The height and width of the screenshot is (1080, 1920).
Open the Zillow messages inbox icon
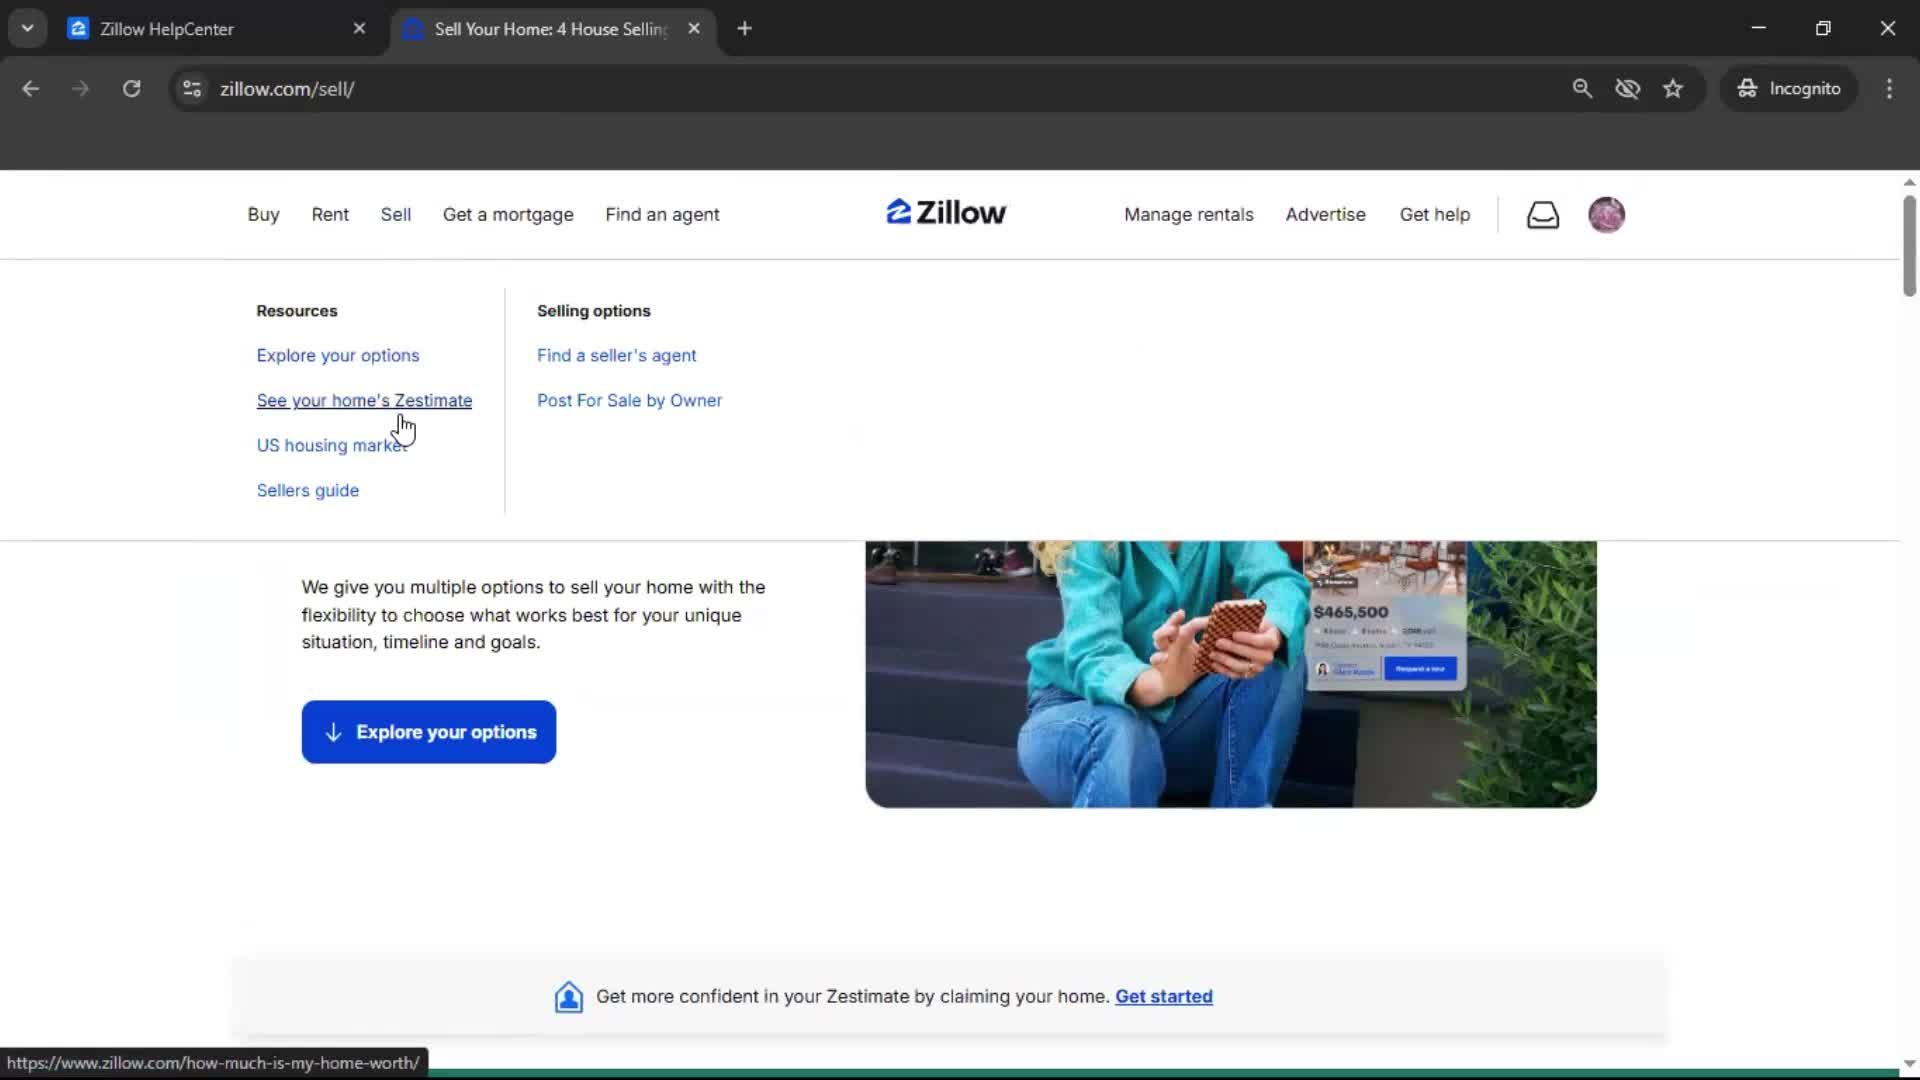[x=1543, y=214]
